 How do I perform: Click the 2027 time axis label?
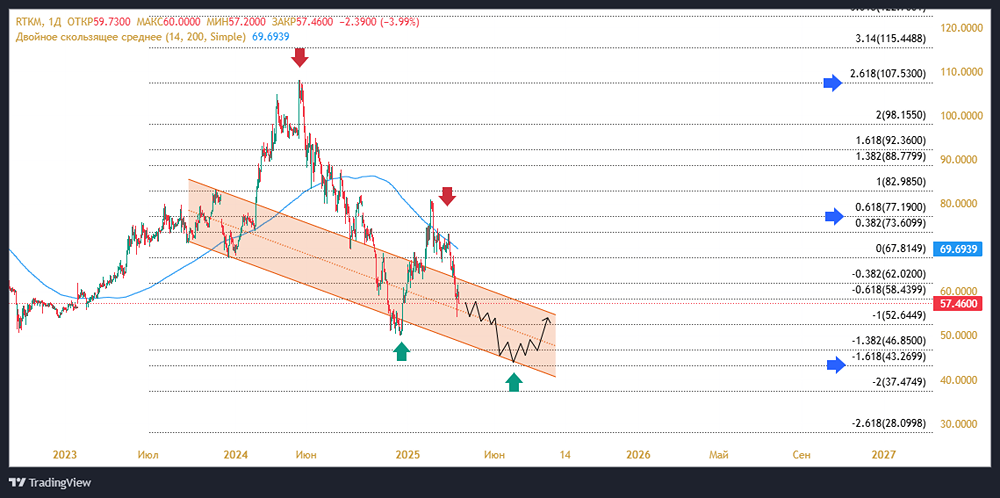(x=883, y=455)
